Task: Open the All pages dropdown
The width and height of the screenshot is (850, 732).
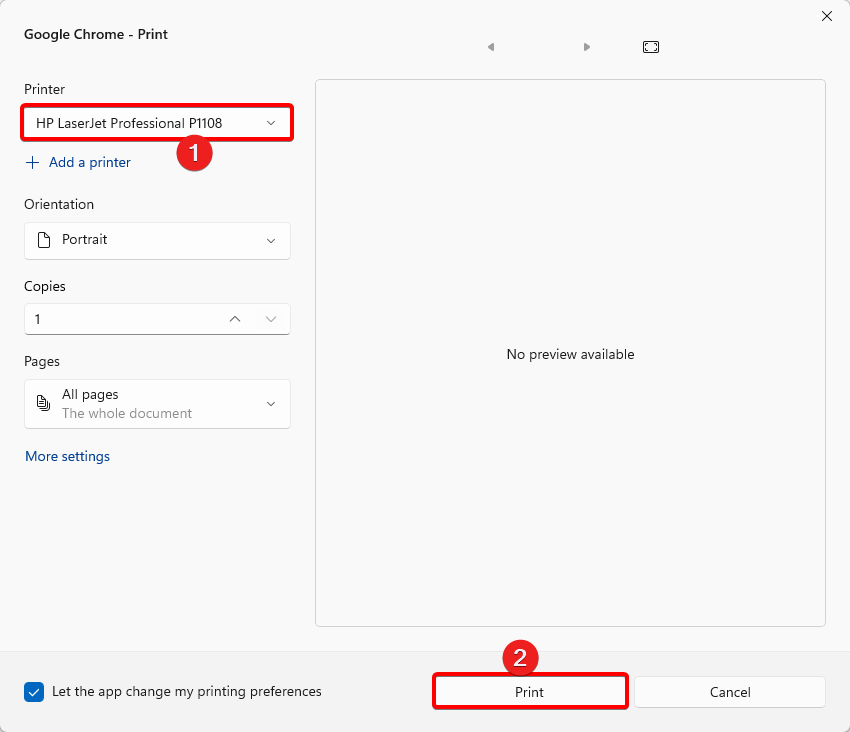Action: [157, 404]
